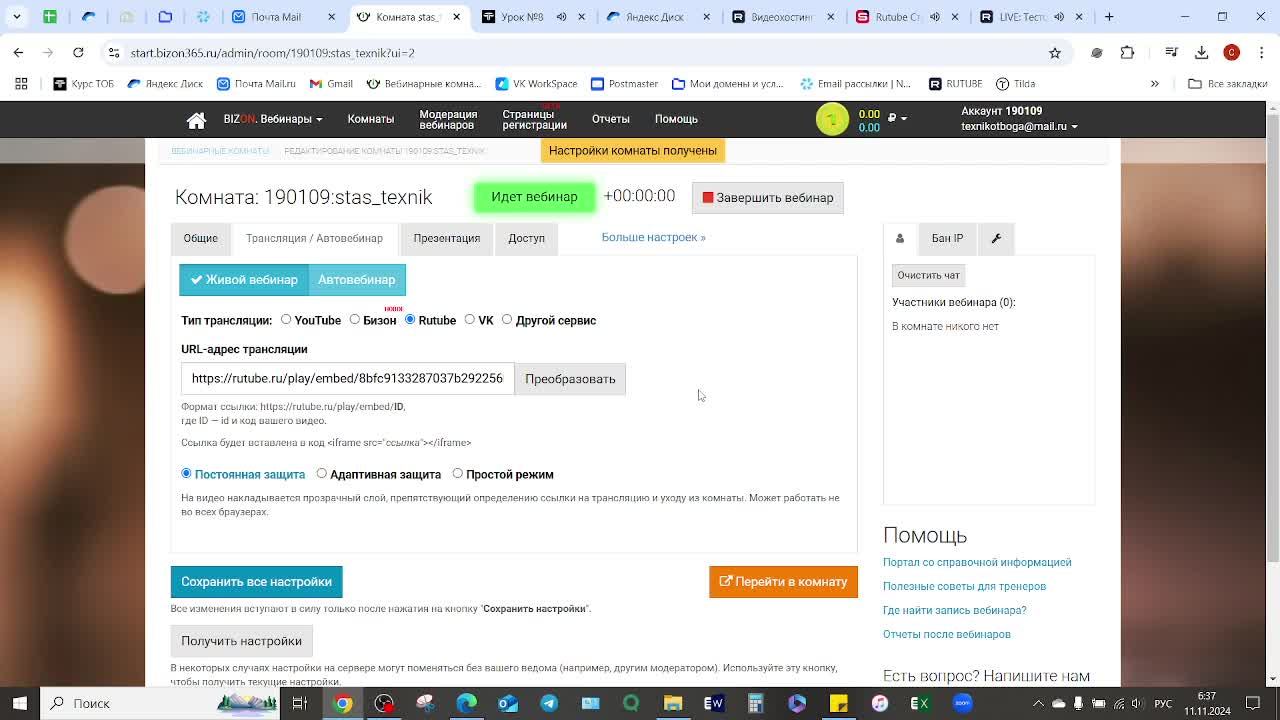View site information icon in address bar
Screen dimensions: 1280x720
113,52
